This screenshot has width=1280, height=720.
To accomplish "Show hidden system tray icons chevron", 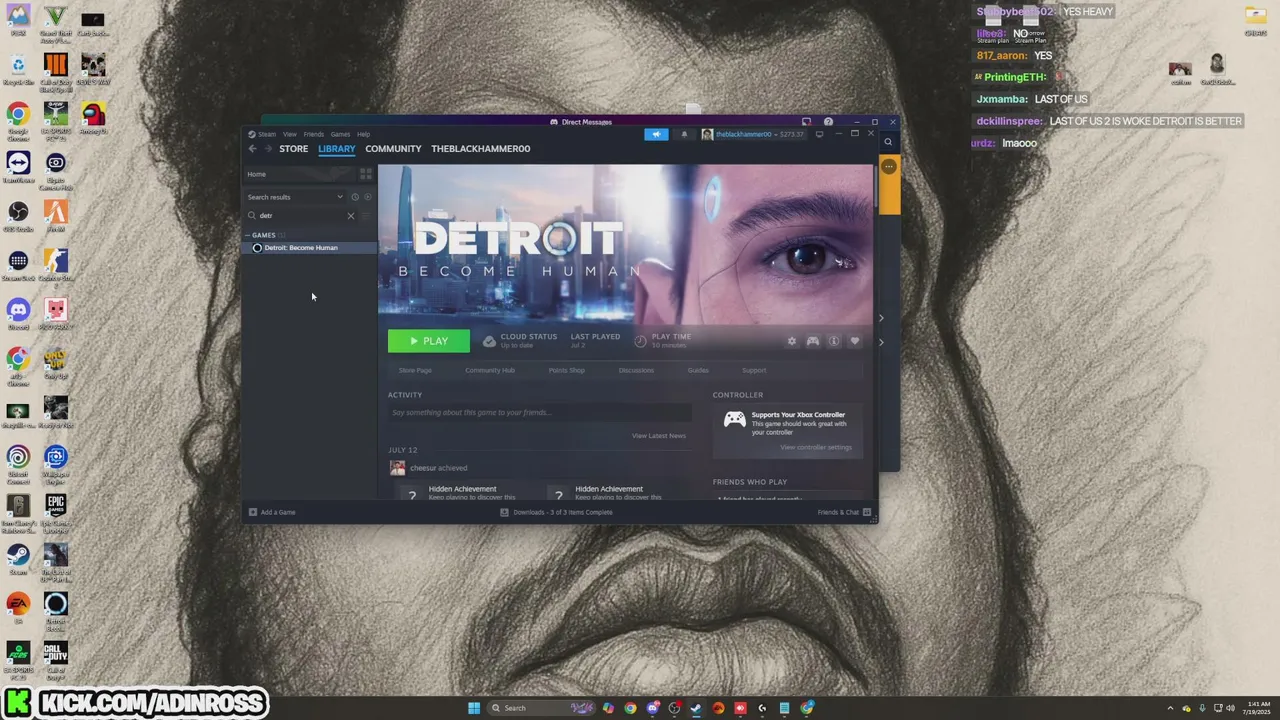I will (x=1170, y=708).
